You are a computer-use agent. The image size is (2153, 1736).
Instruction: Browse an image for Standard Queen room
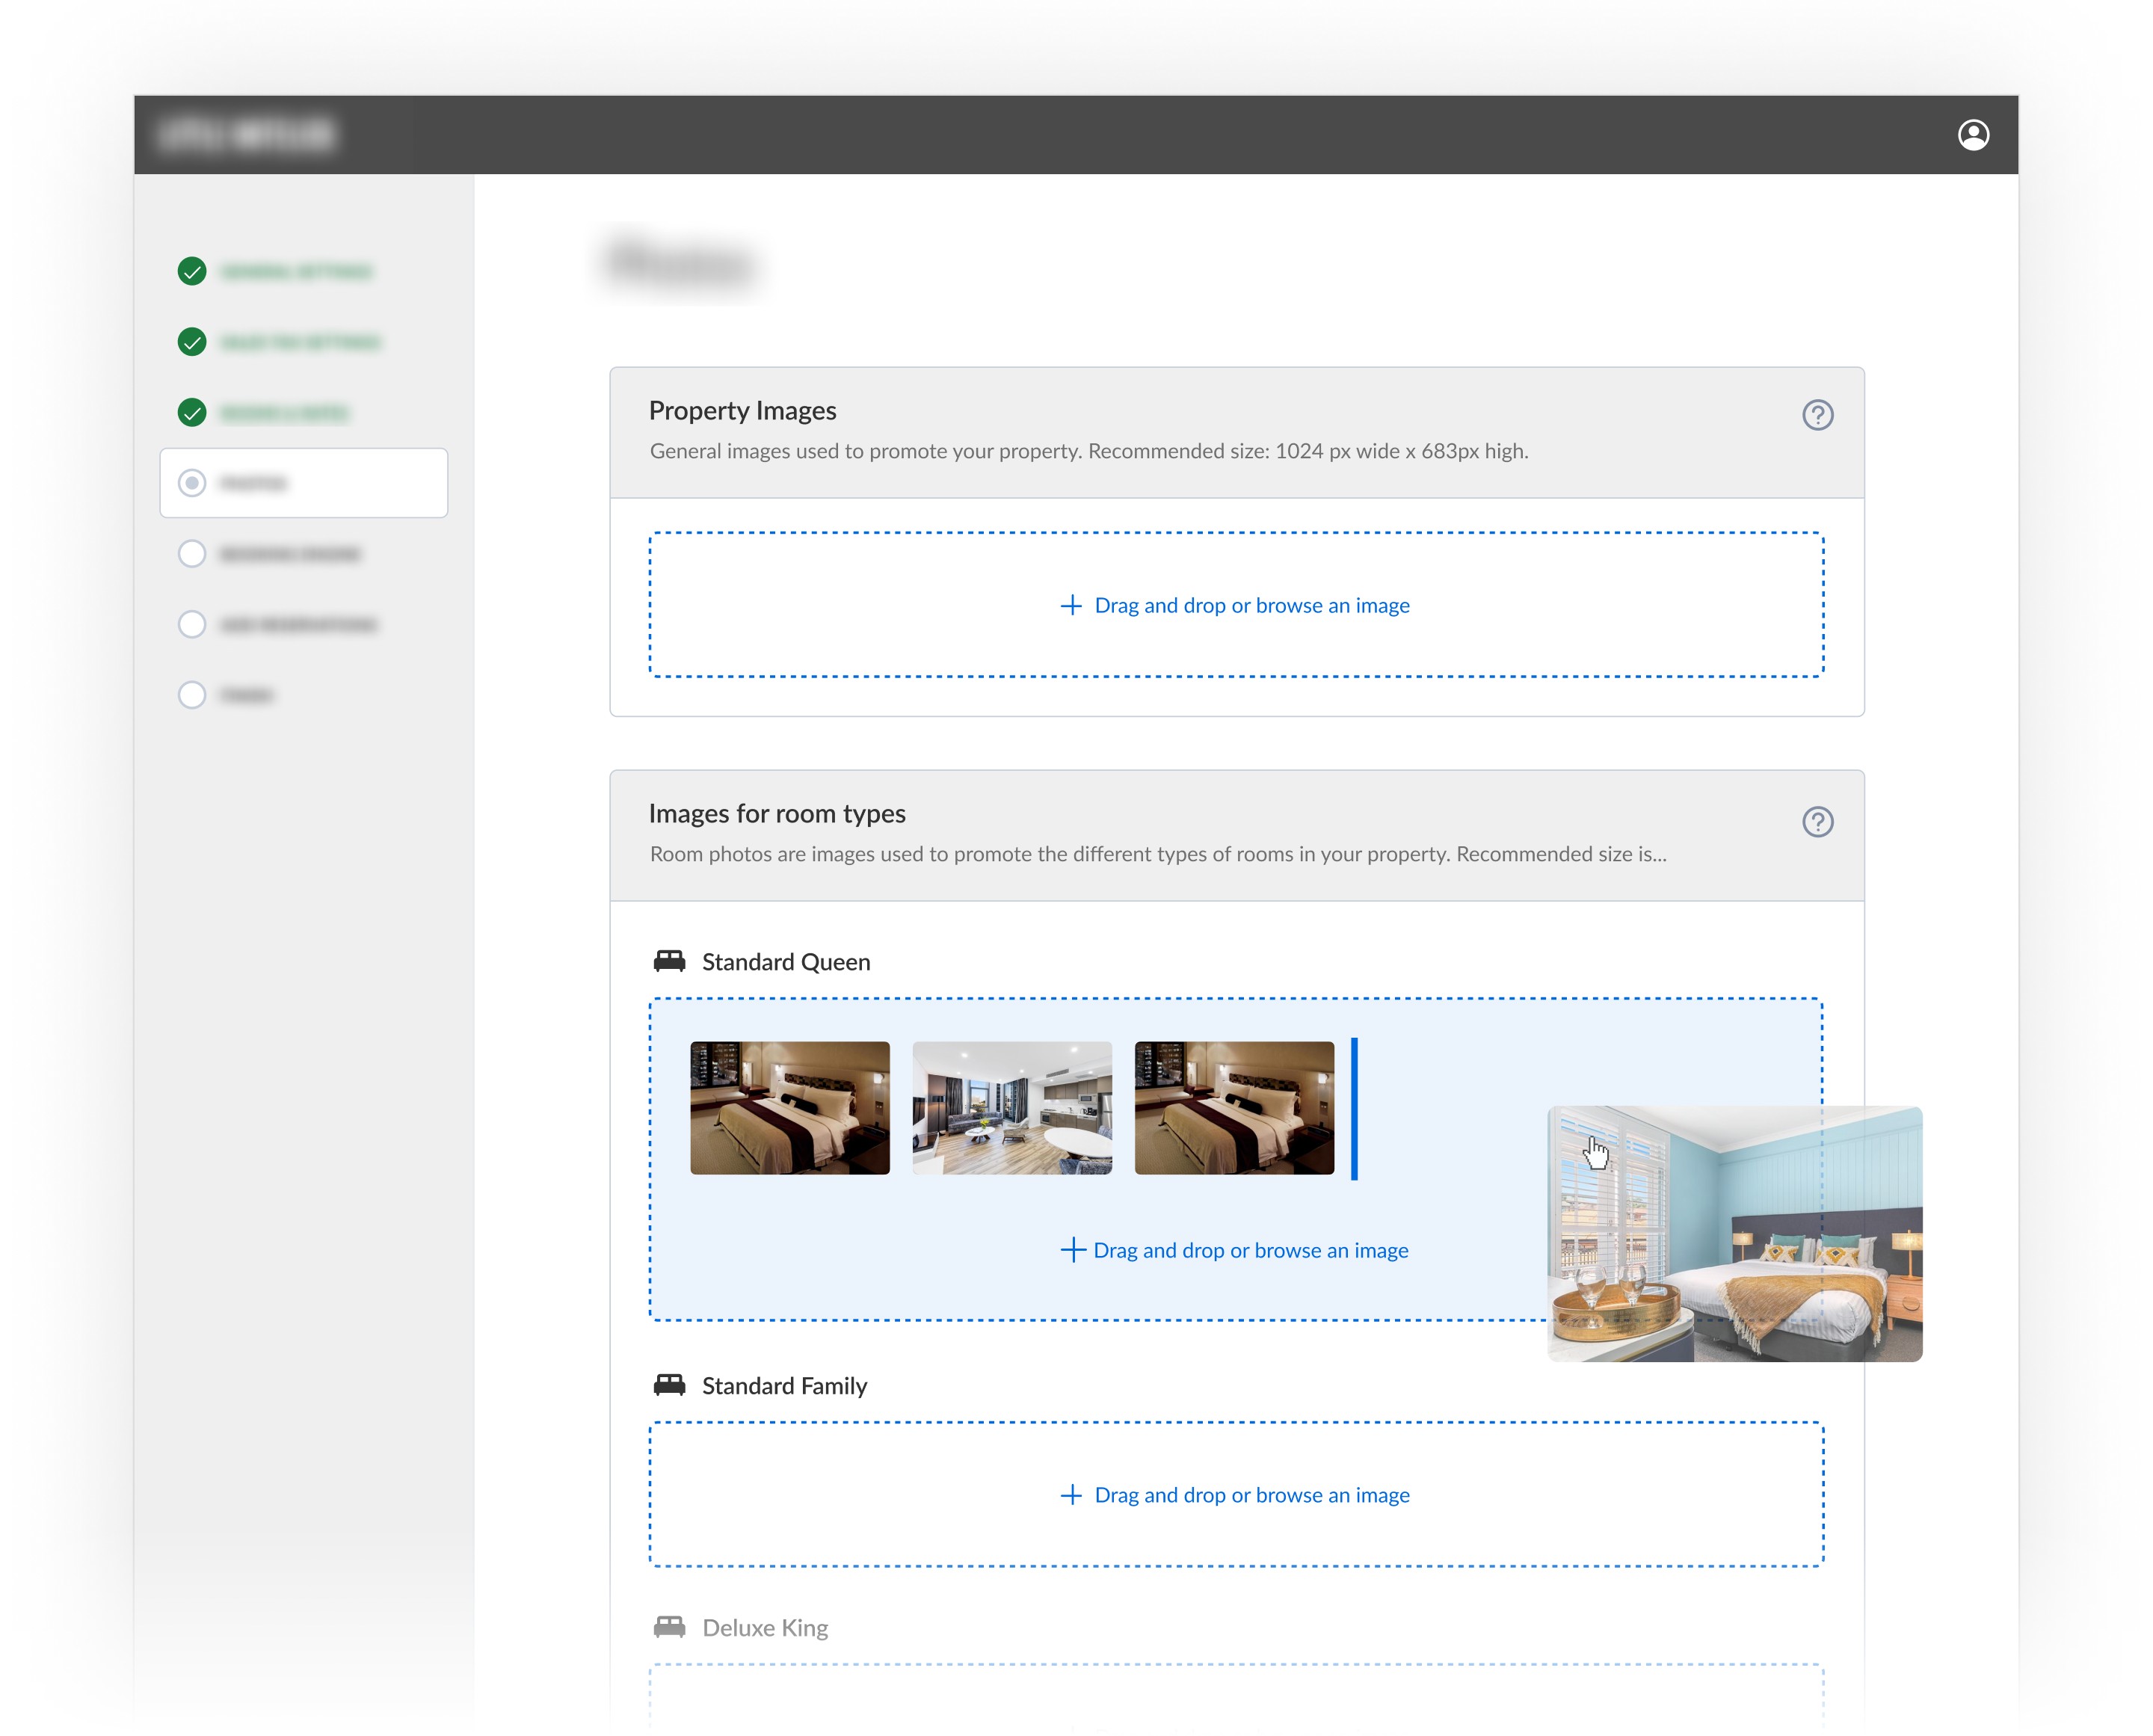coord(1249,1250)
